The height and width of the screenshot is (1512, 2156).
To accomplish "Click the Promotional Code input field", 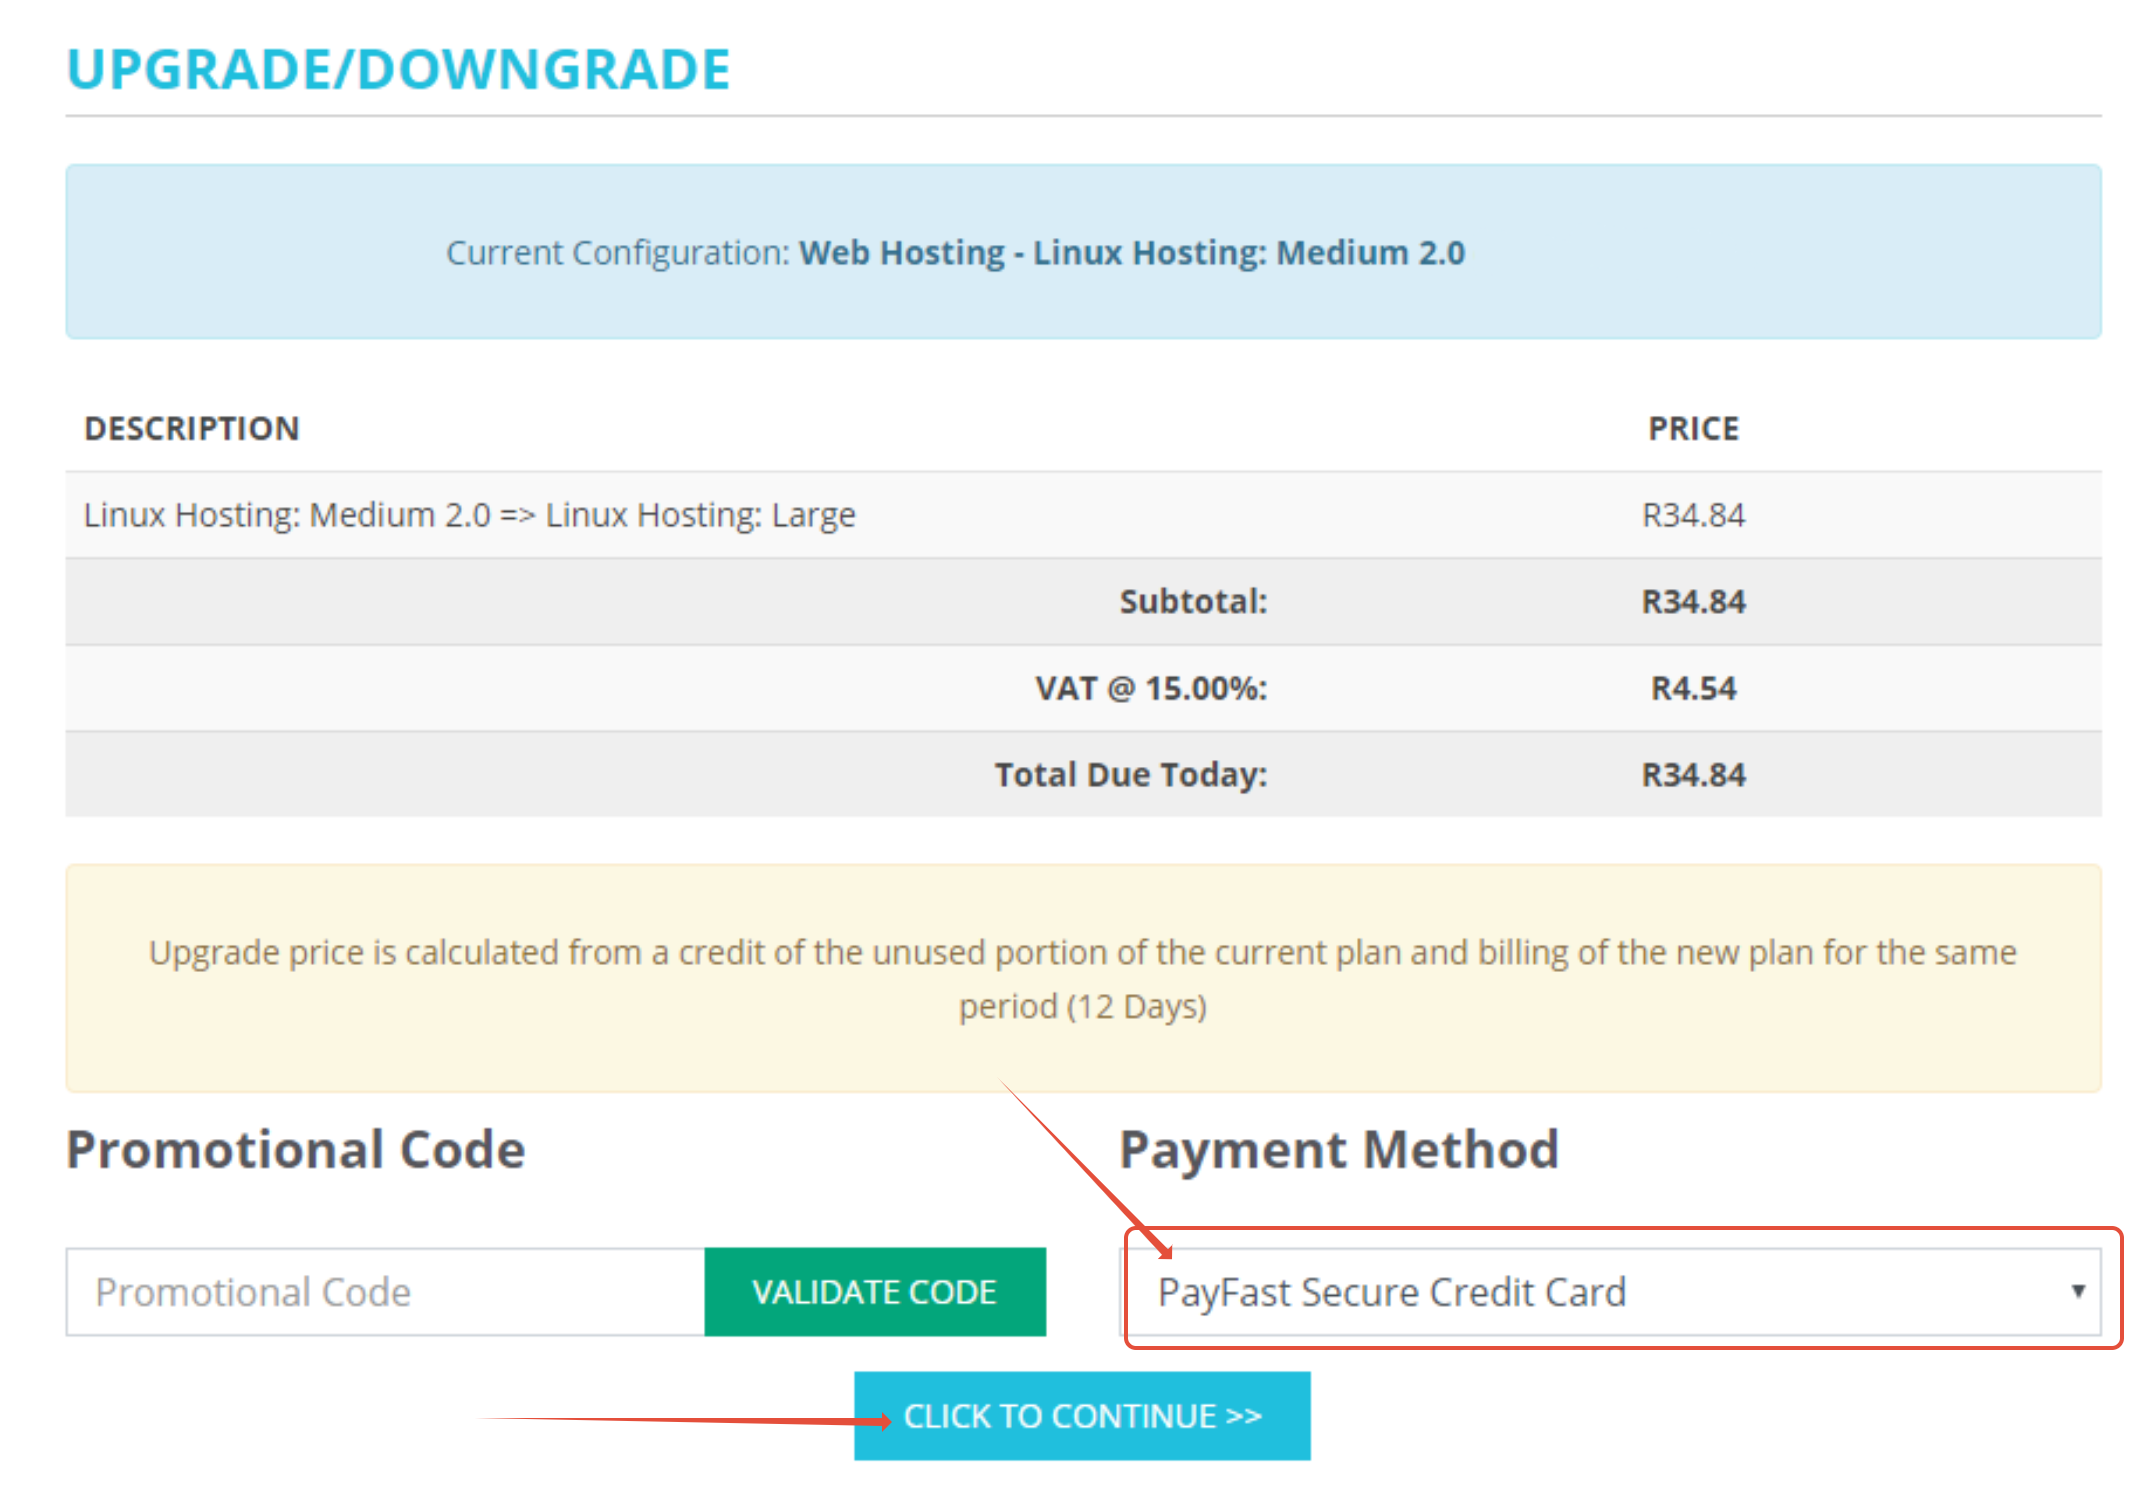I will (385, 1291).
